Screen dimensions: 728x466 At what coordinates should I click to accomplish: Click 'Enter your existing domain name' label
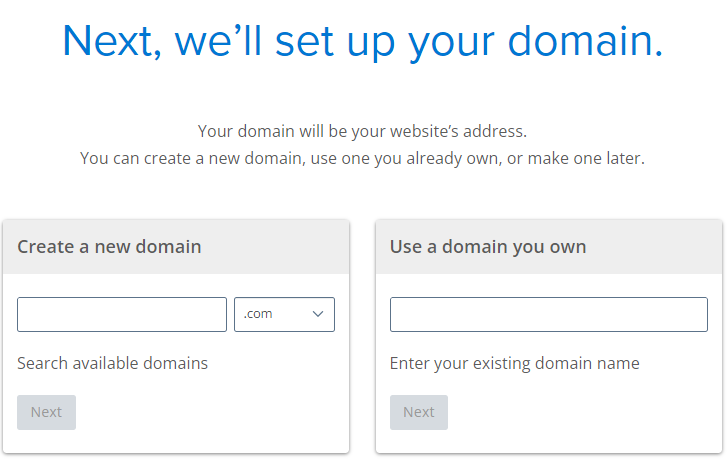click(x=514, y=363)
